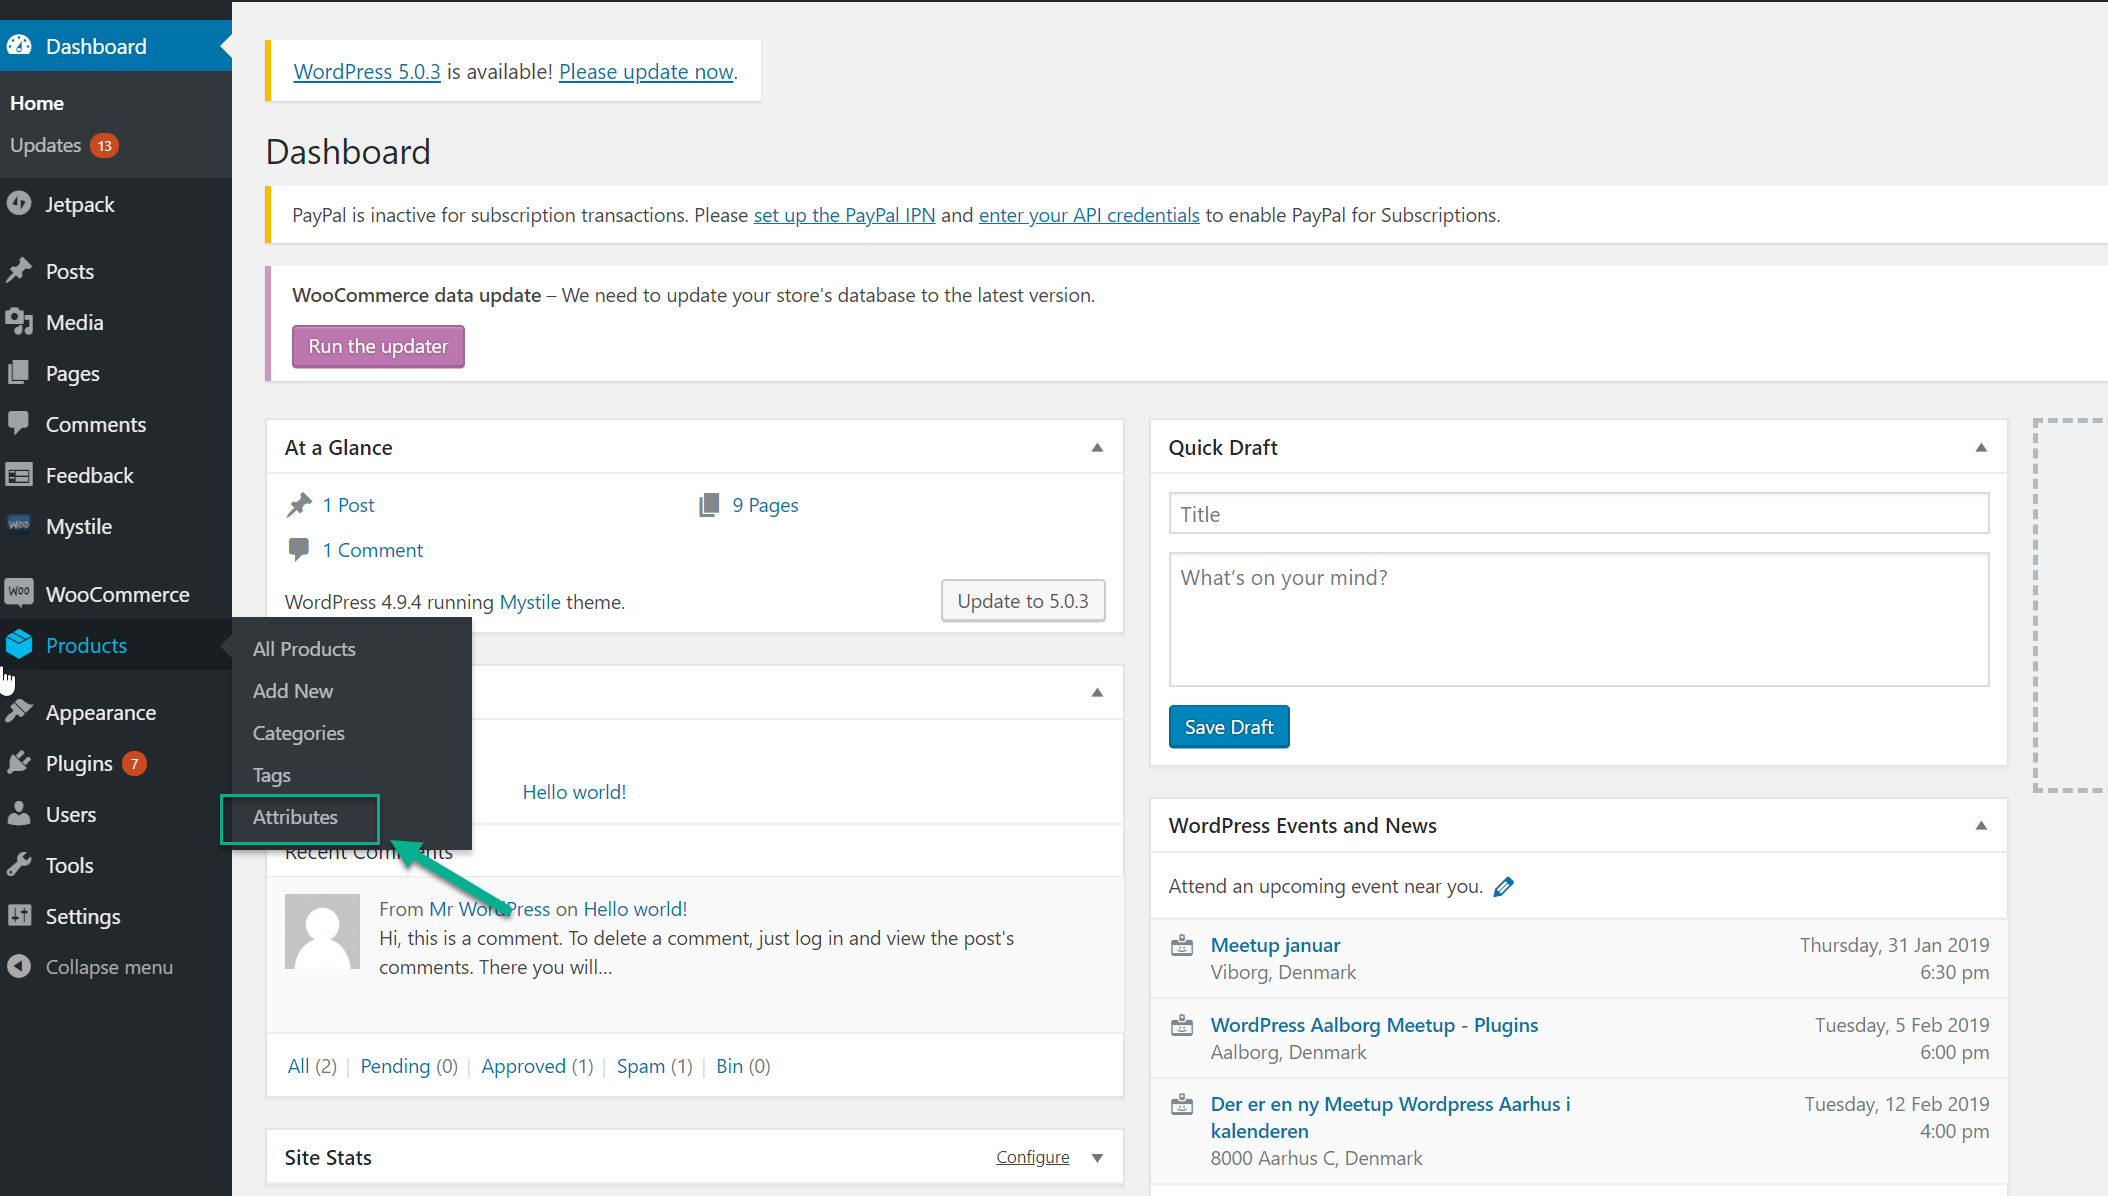
Task: Click the Plugins plug icon in sidebar
Action: [x=19, y=763]
